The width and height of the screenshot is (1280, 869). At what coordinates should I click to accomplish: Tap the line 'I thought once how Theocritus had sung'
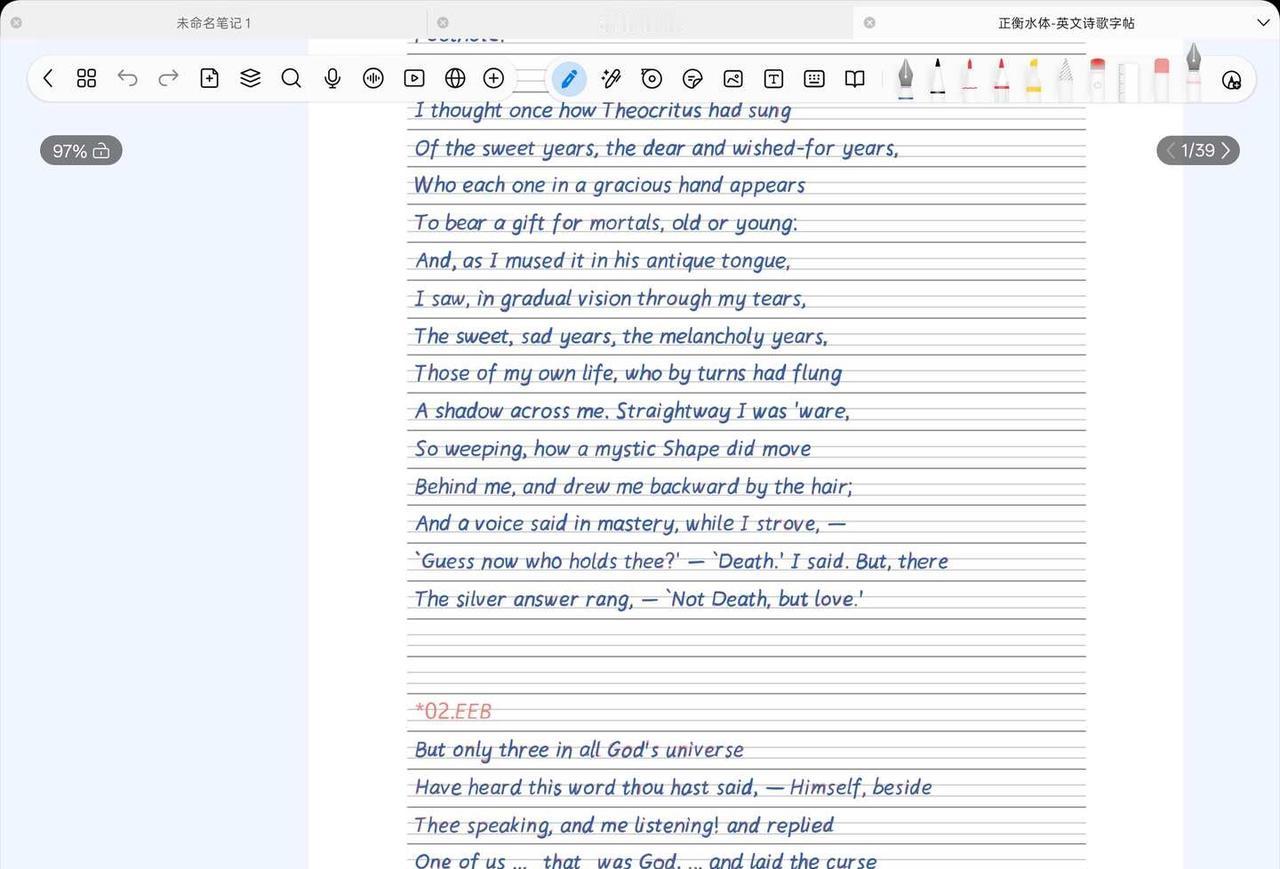coord(603,110)
